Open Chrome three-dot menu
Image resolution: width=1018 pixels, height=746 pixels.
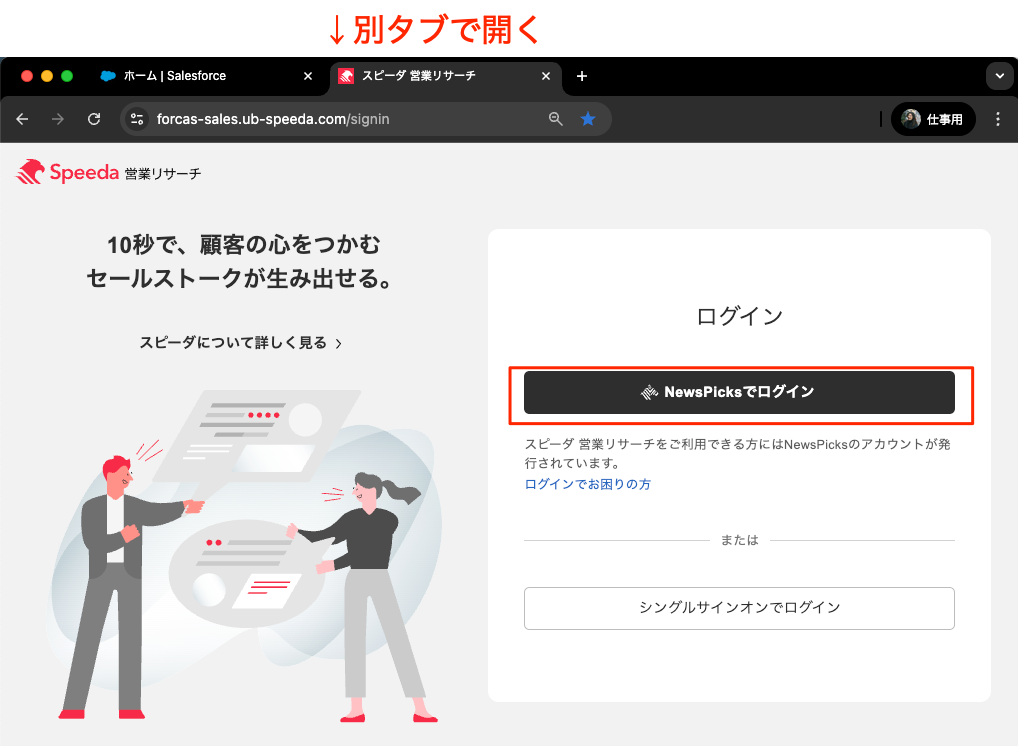click(997, 119)
